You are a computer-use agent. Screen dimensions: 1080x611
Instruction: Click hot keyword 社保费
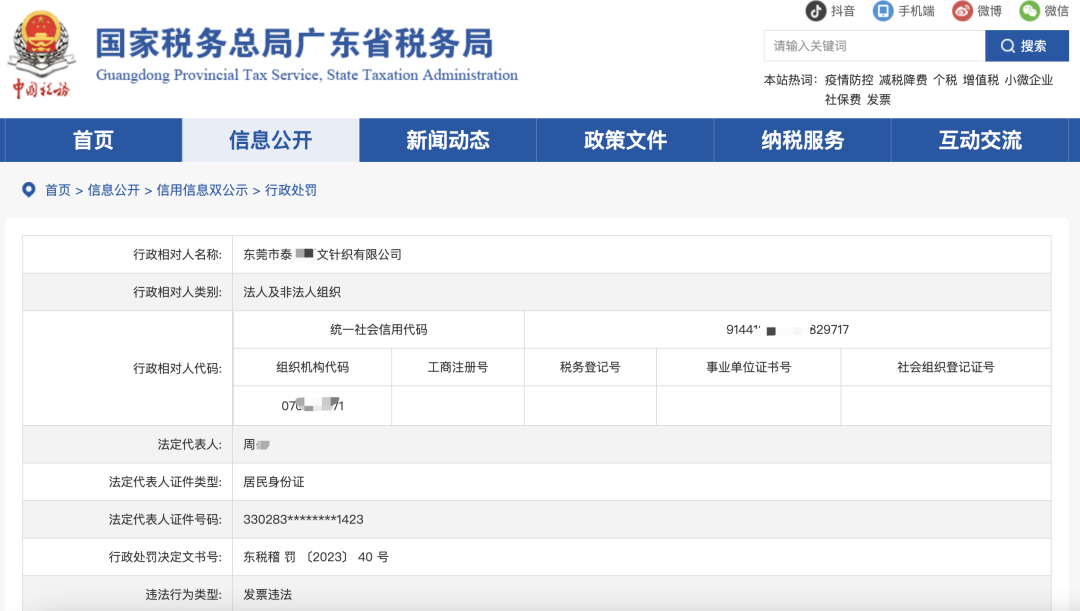pyautogui.click(x=842, y=100)
